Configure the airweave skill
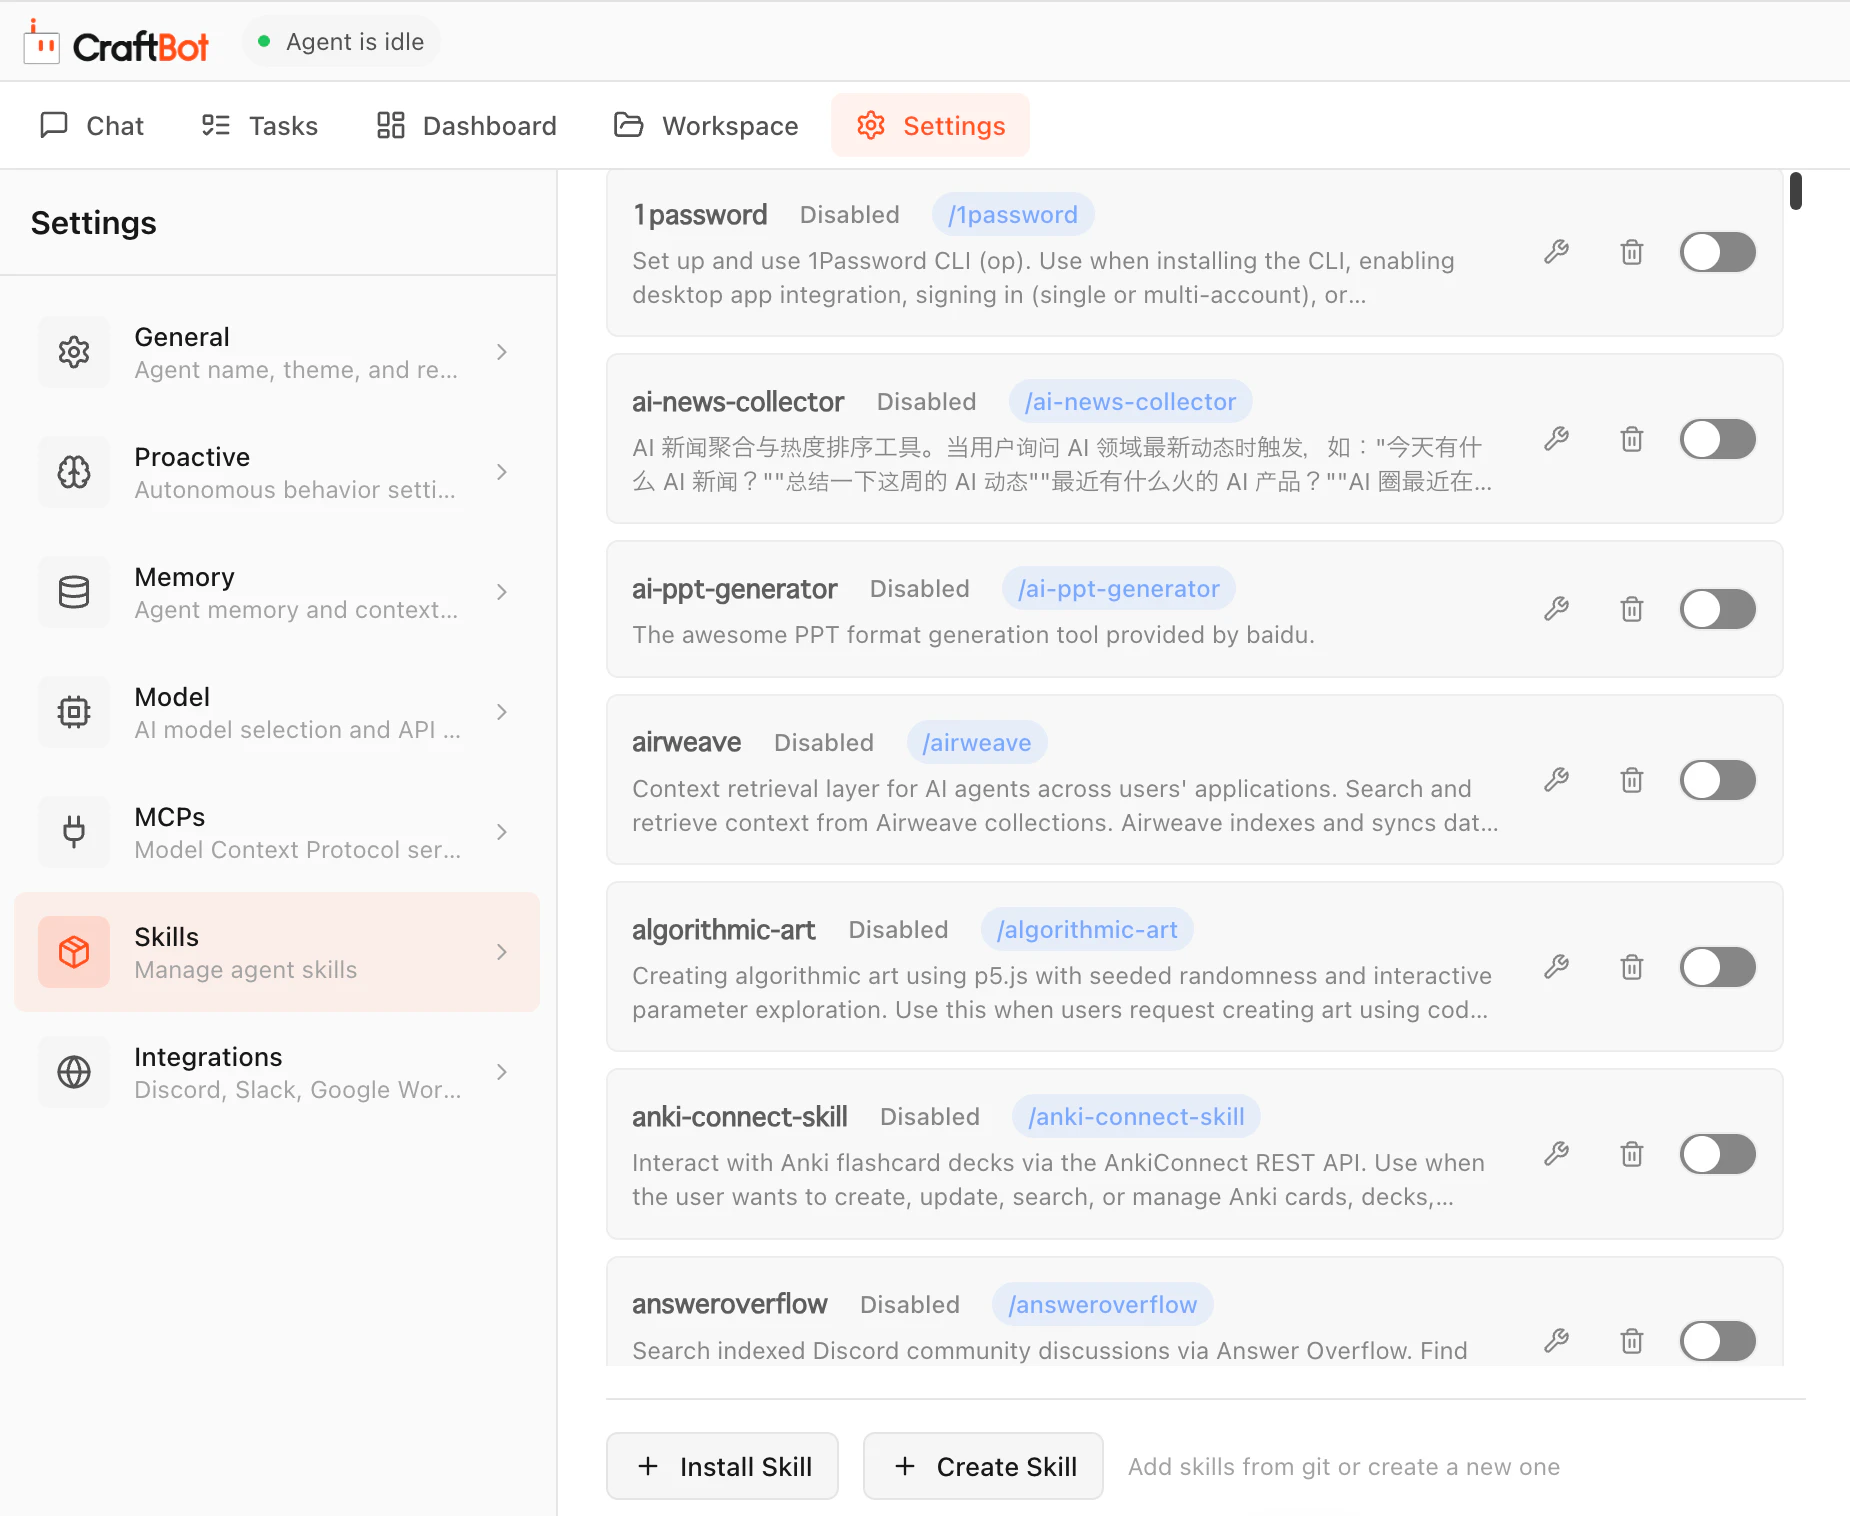1850x1516 pixels. (1556, 780)
